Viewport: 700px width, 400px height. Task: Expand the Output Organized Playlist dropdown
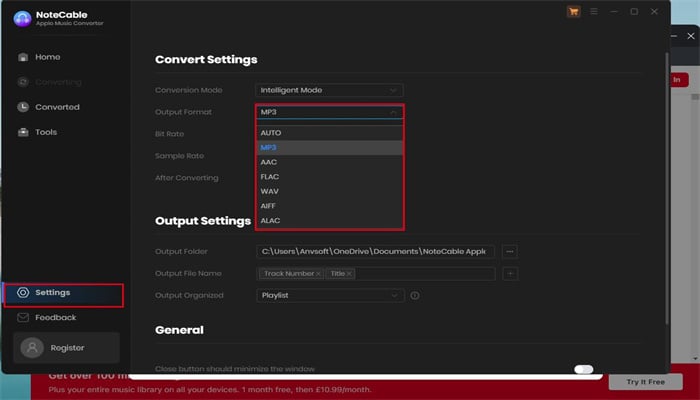[330, 296]
